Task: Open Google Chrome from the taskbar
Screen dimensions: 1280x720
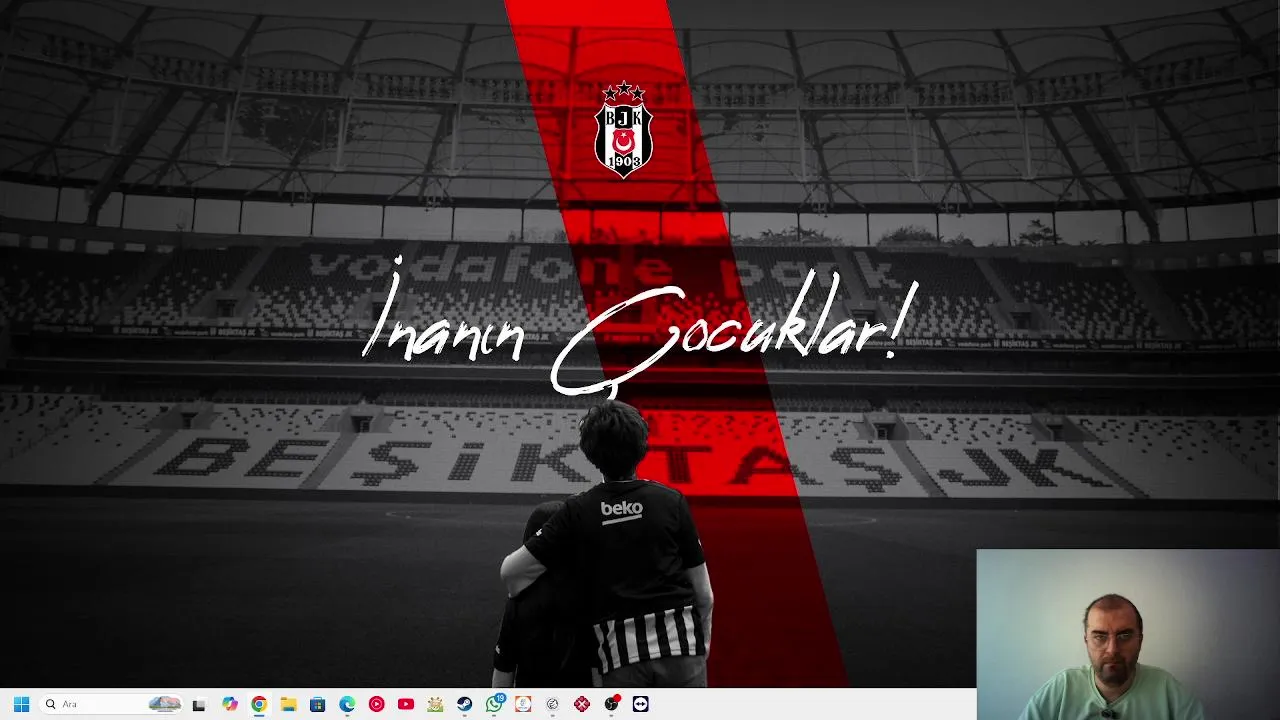Action: [x=259, y=704]
